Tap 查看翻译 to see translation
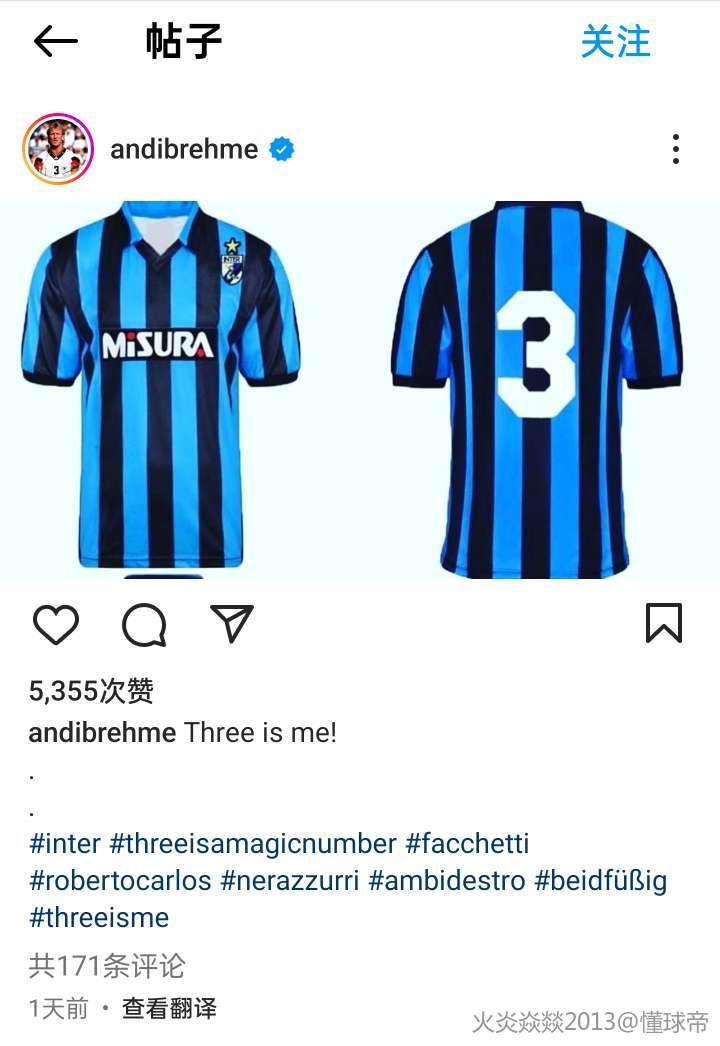 click(x=169, y=1008)
